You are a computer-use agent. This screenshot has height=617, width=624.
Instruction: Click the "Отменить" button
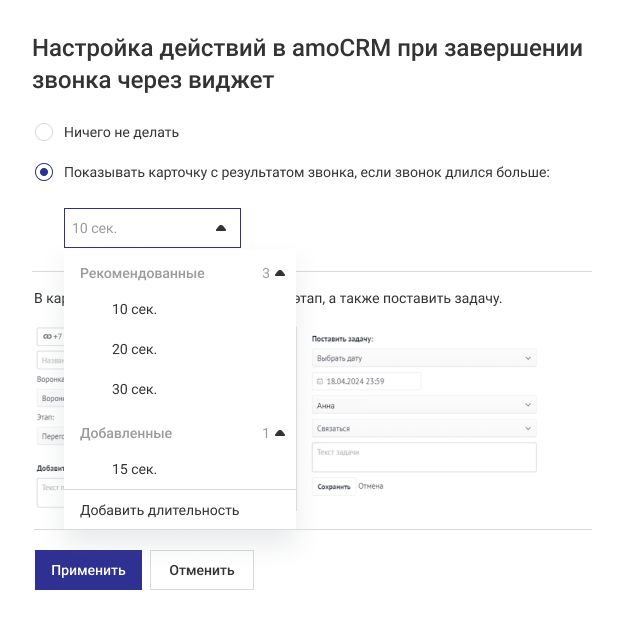[202, 570]
